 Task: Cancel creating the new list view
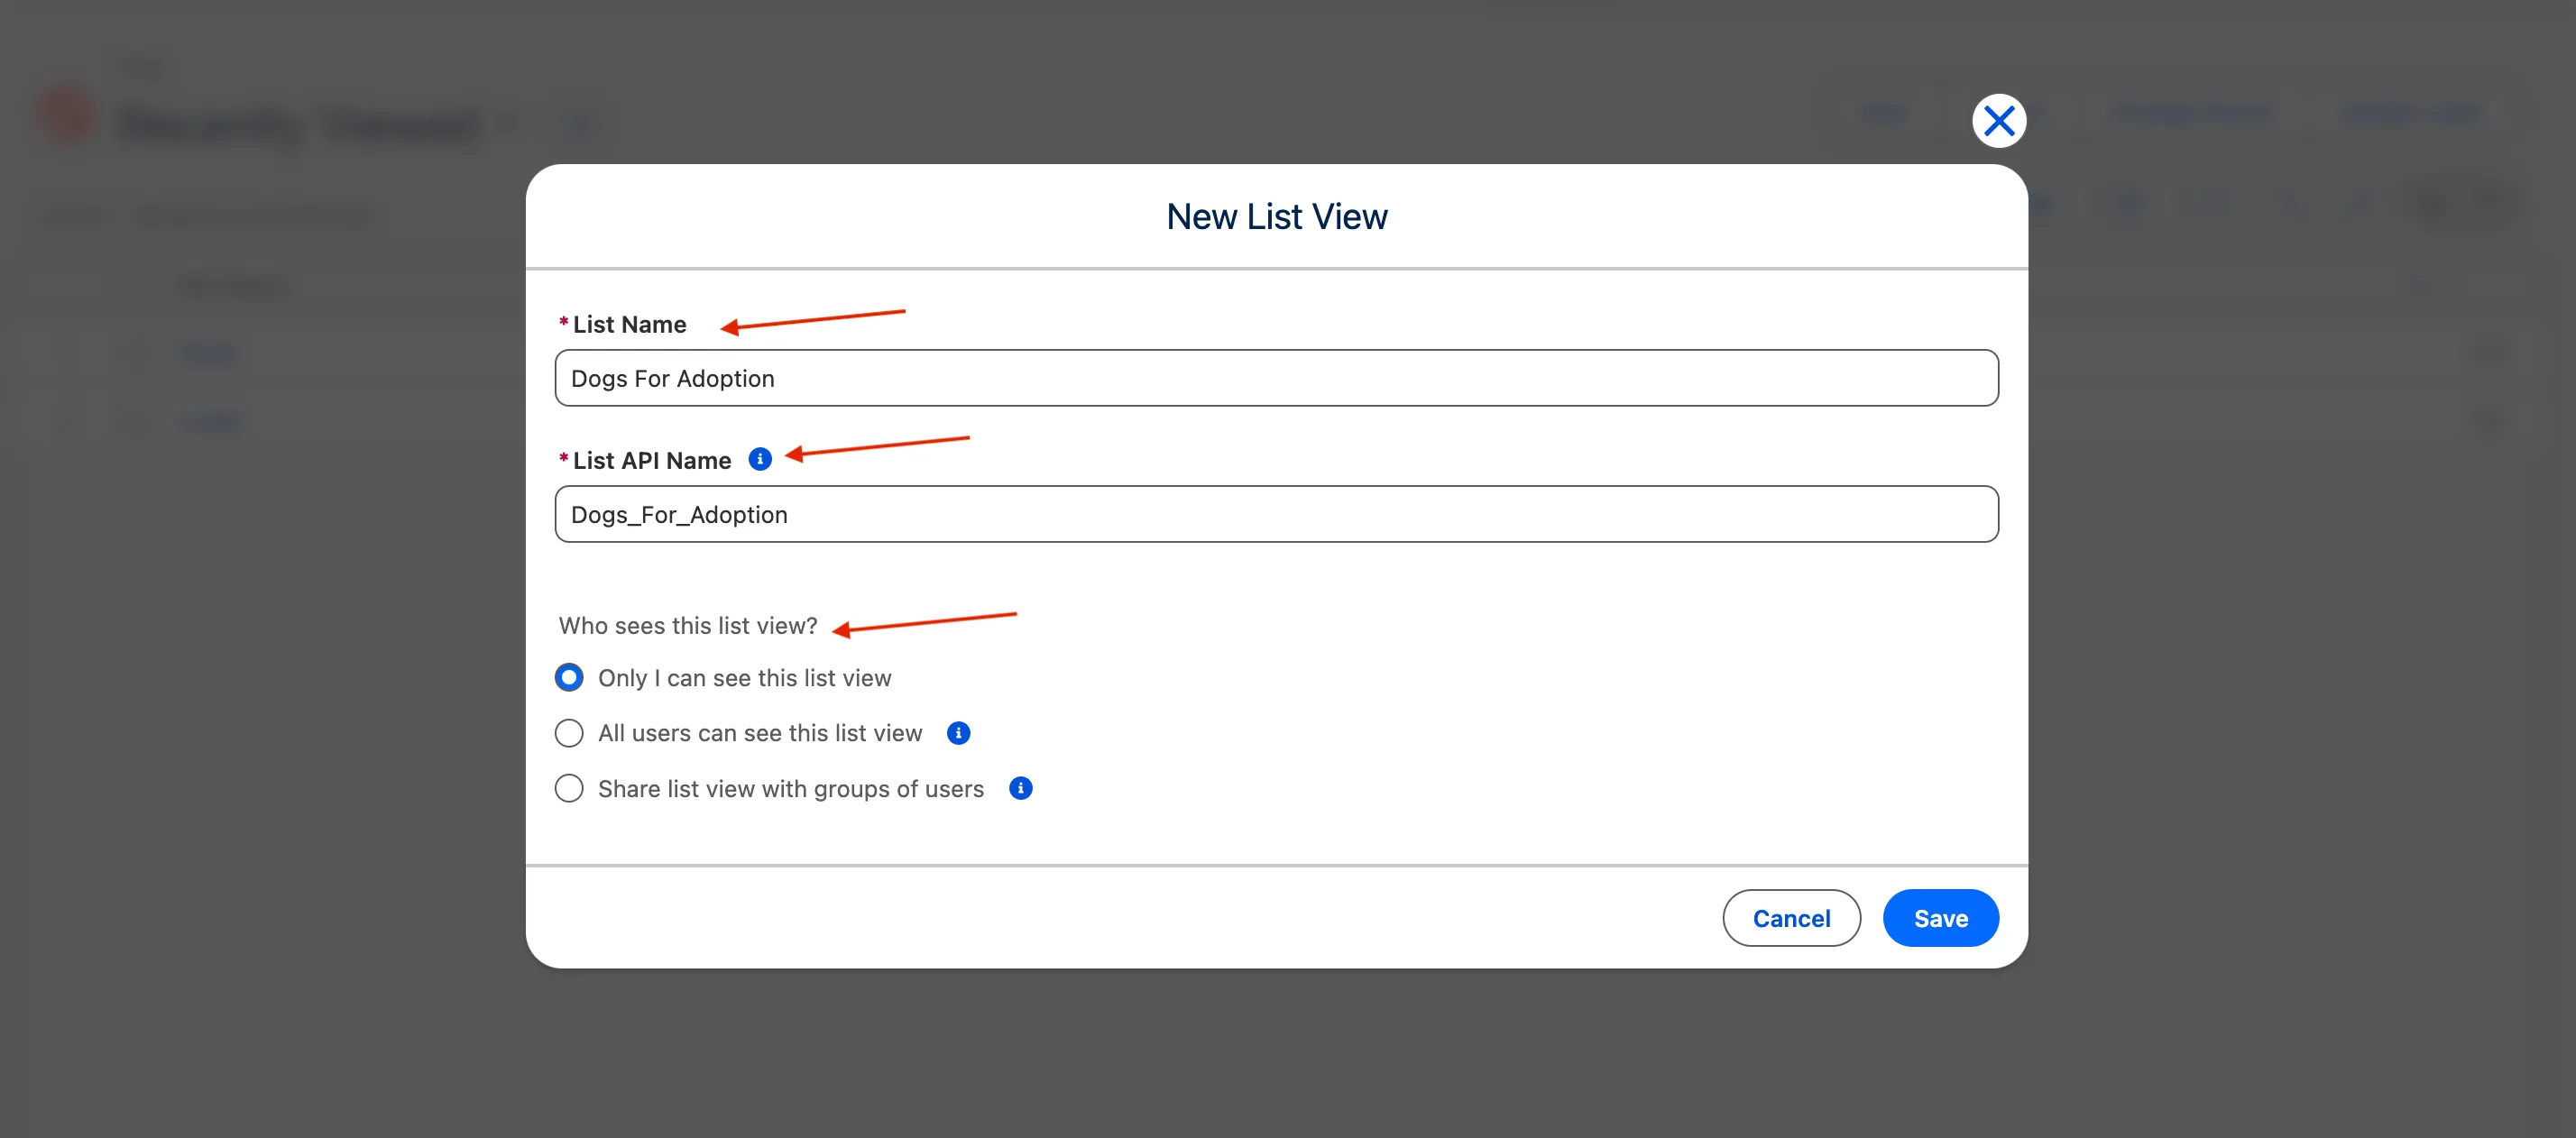(1791, 917)
